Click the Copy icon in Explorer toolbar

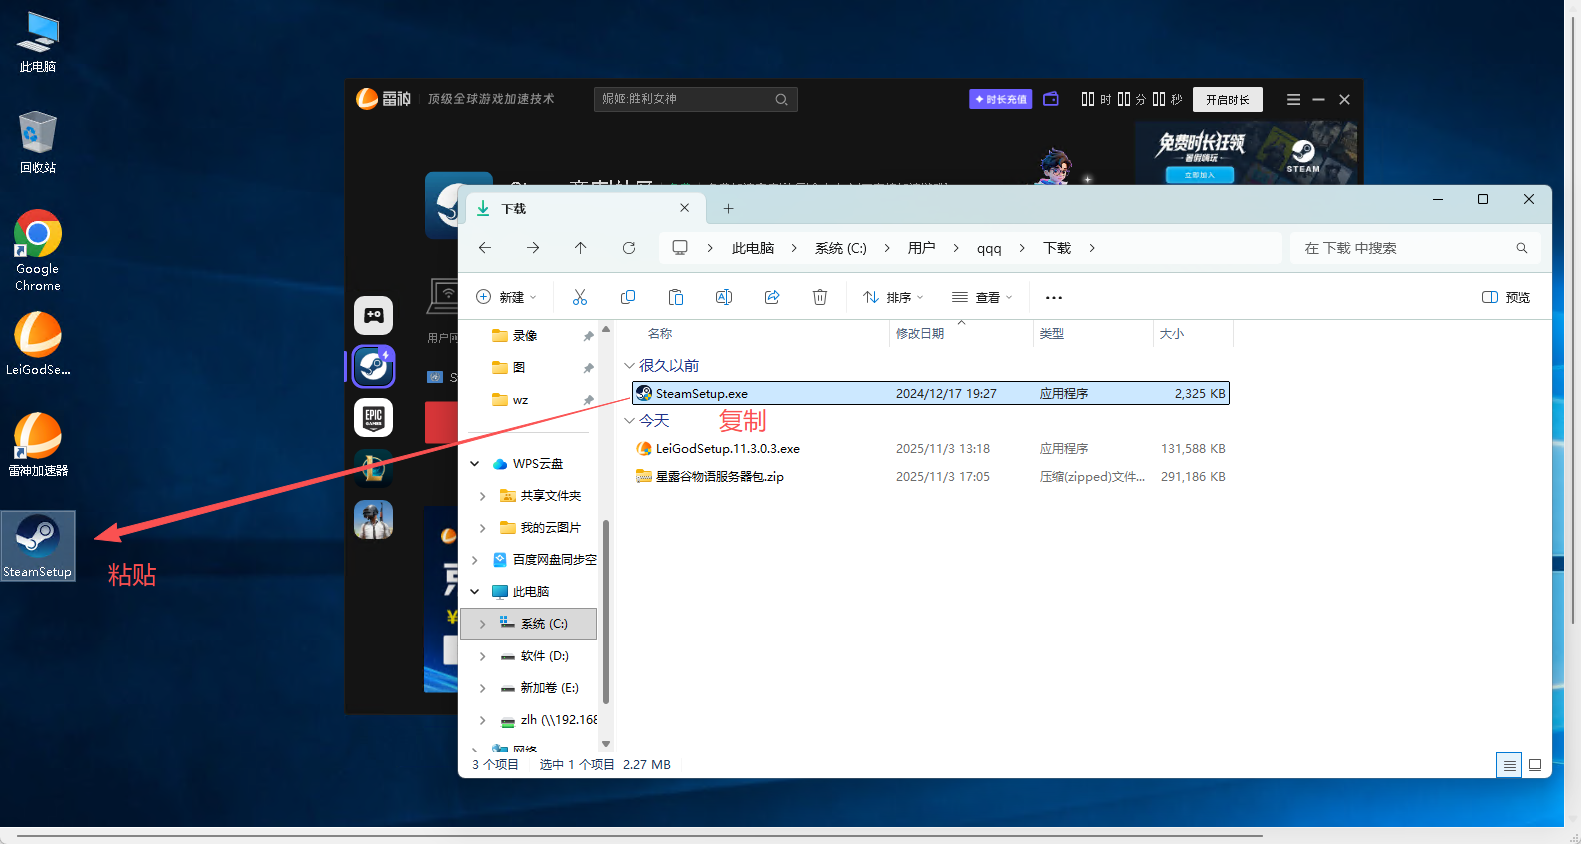tap(628, 297)
